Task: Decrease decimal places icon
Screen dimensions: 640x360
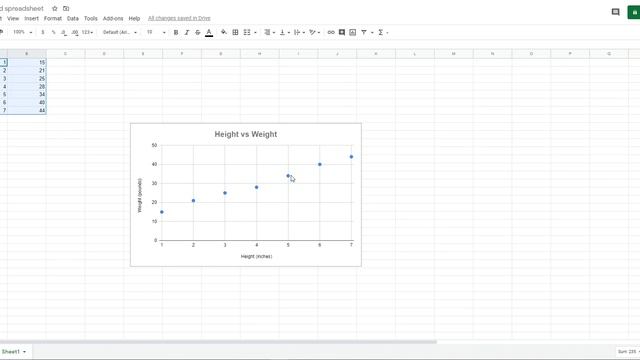Action: point(64,32)
